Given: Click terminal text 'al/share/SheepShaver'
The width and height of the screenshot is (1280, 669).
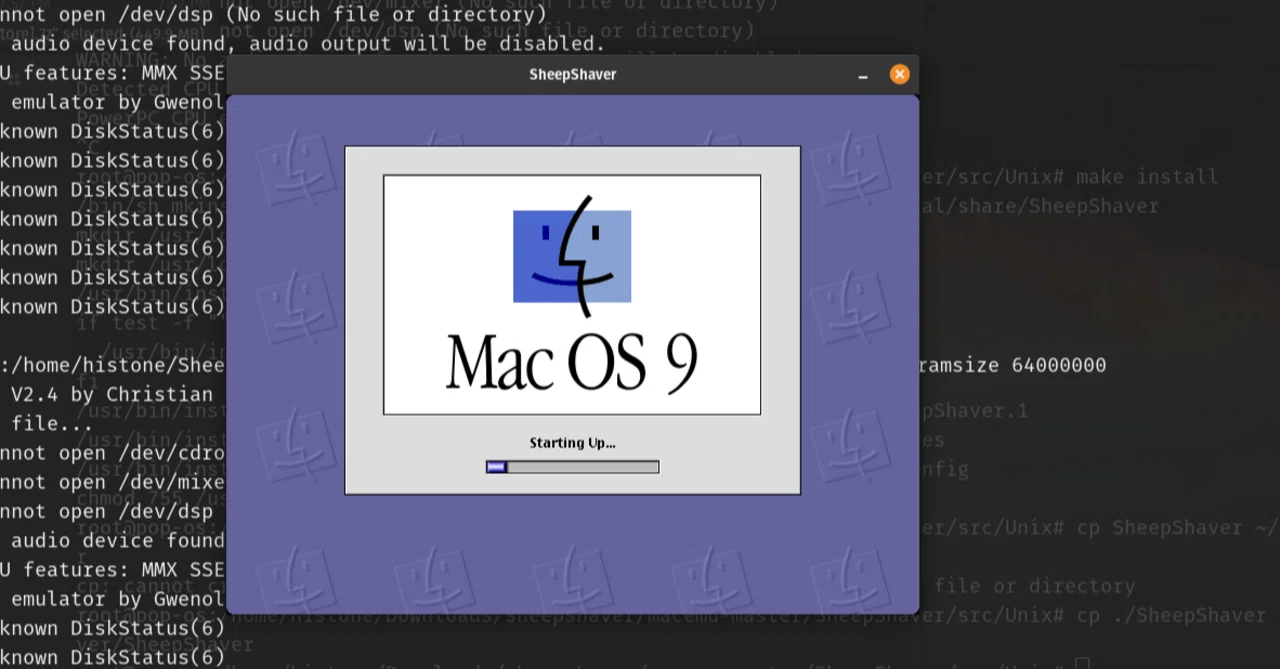Looking at the screenshot, I should click(1038, 206).
